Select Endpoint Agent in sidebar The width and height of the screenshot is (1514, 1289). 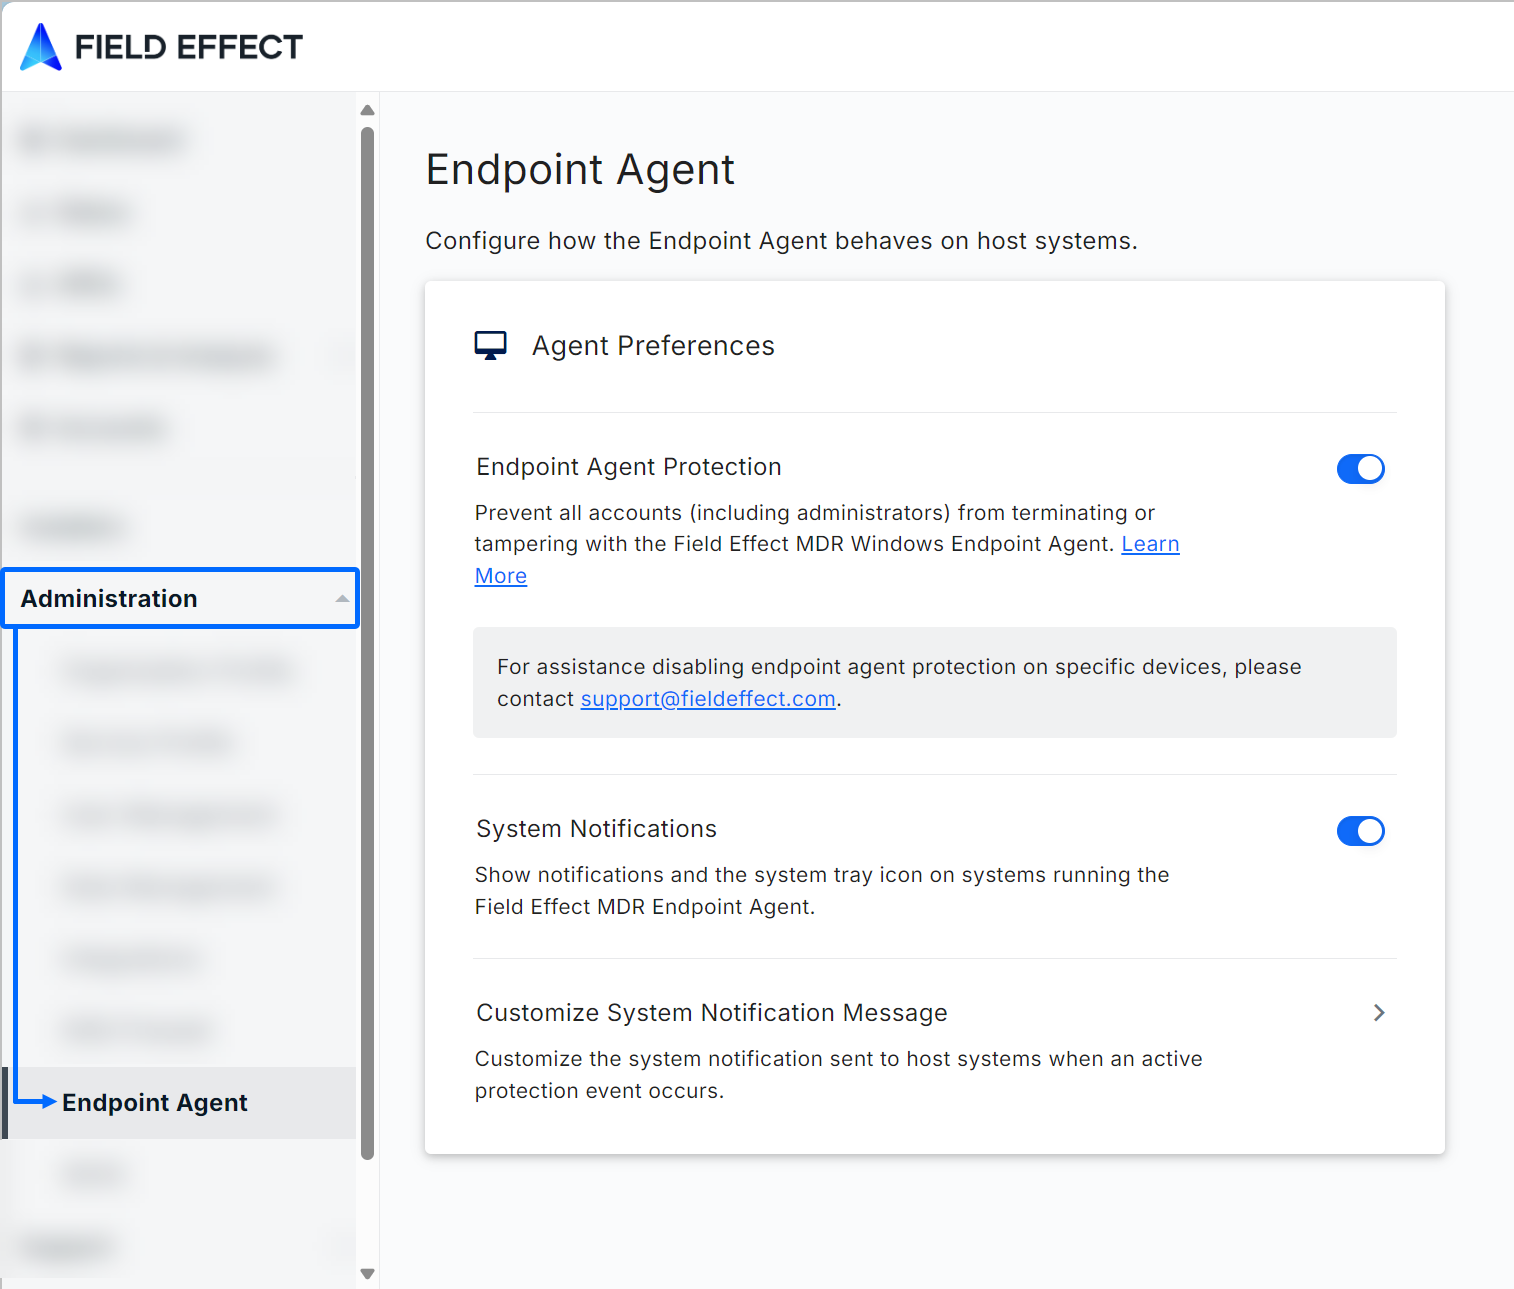click(x=180, y=1103)
